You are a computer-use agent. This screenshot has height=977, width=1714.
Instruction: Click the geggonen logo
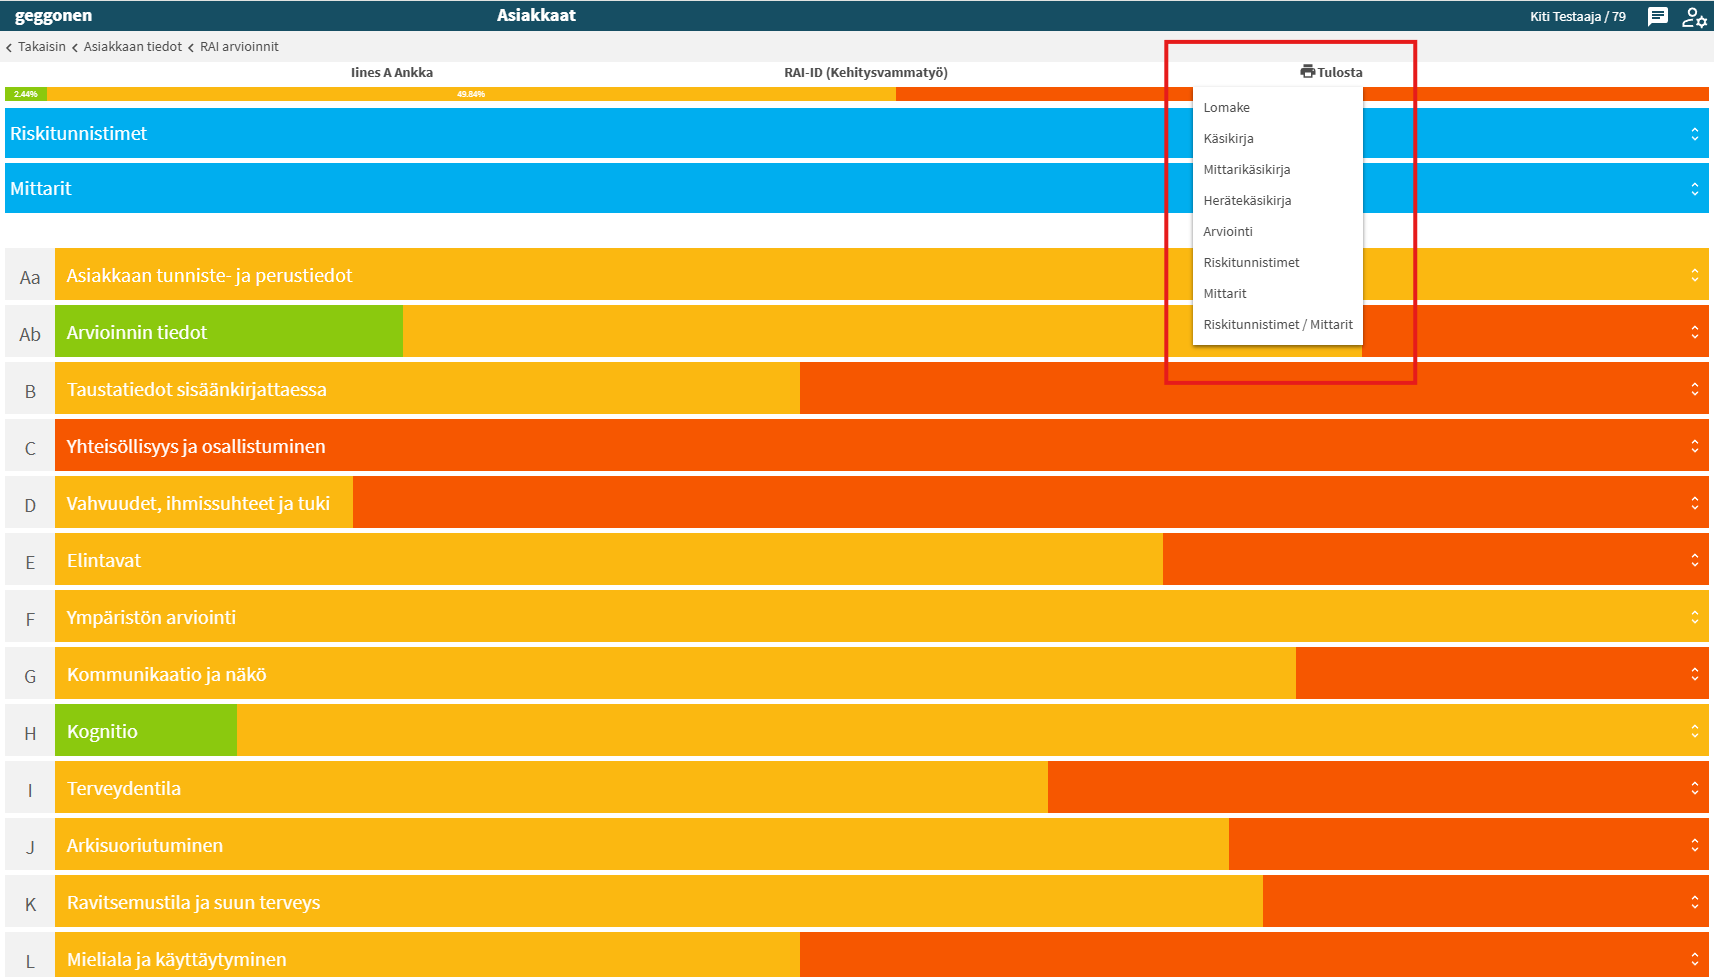pos(53,16)
